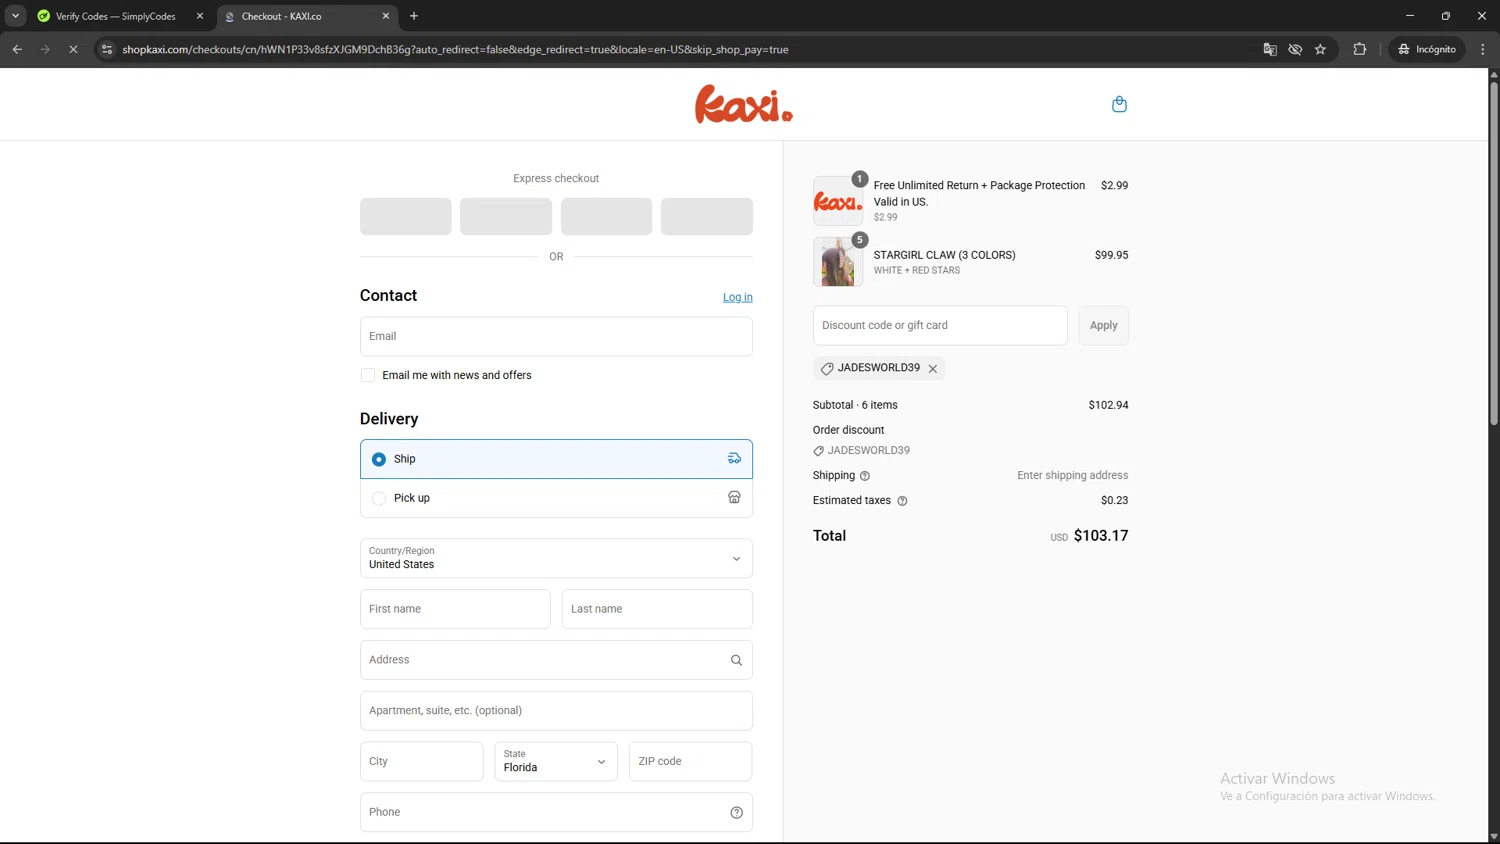This screenshot has height=844, width=1500.
Task: Open site information icon in address bar
Action: [x=107, y=49]
